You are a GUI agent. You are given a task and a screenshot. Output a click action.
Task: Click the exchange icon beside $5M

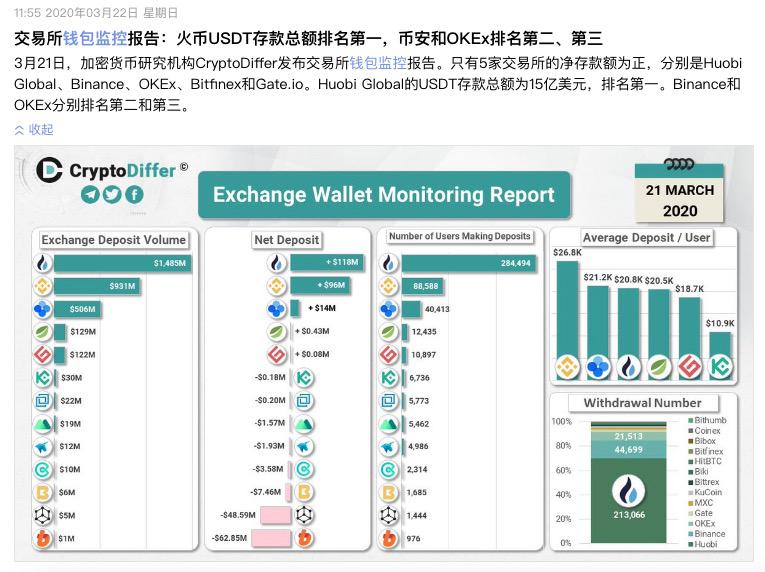click(x=43, y=515)
